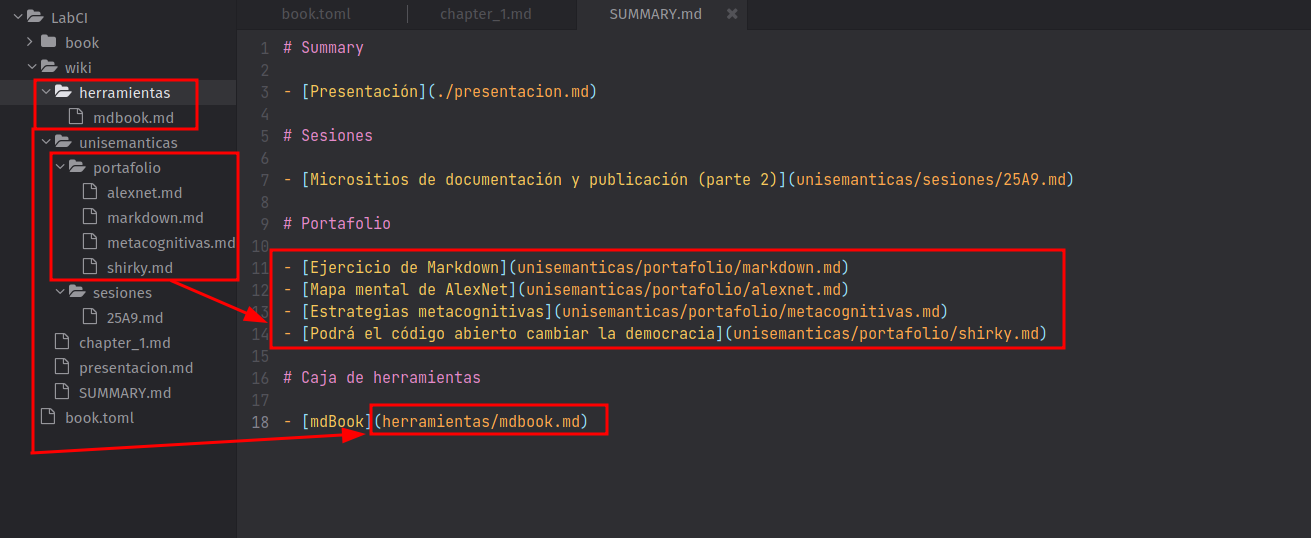The image size is (1311, 538).
Task: Open 25A9.md from the tree
Action: (x=135, y=317)
